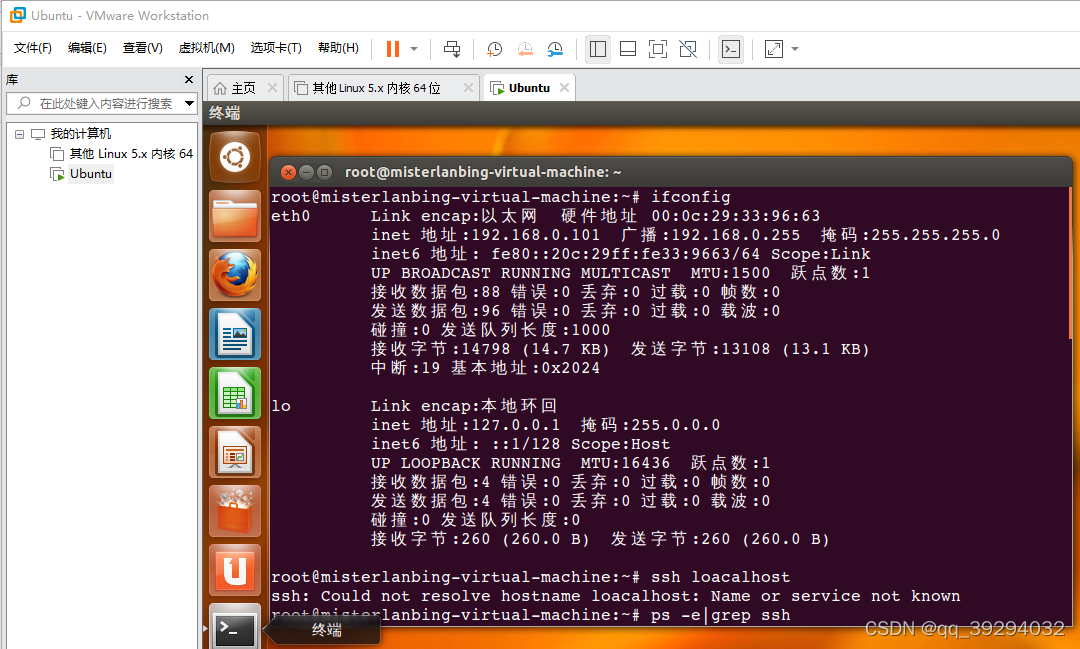Launch Firefox from the Ubuntu launcher
The height and width of the screenshot is (649, 1080).
[235, 275]
